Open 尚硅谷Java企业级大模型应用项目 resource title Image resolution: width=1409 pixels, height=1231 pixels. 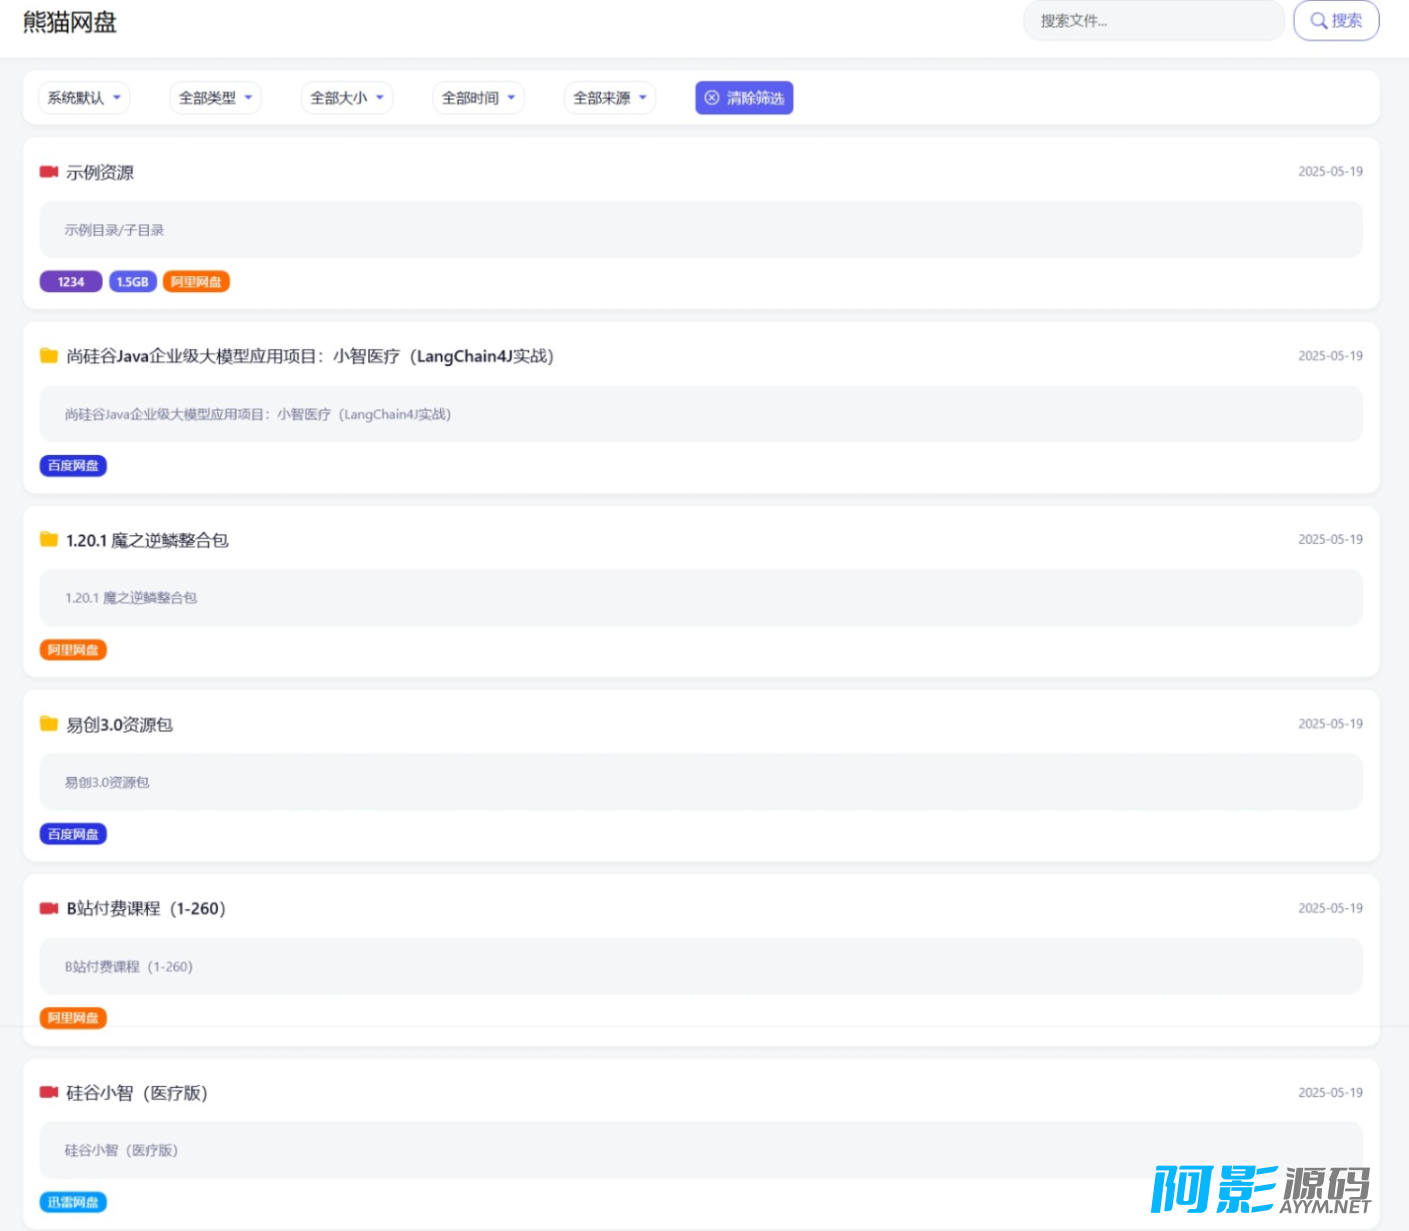310,357
